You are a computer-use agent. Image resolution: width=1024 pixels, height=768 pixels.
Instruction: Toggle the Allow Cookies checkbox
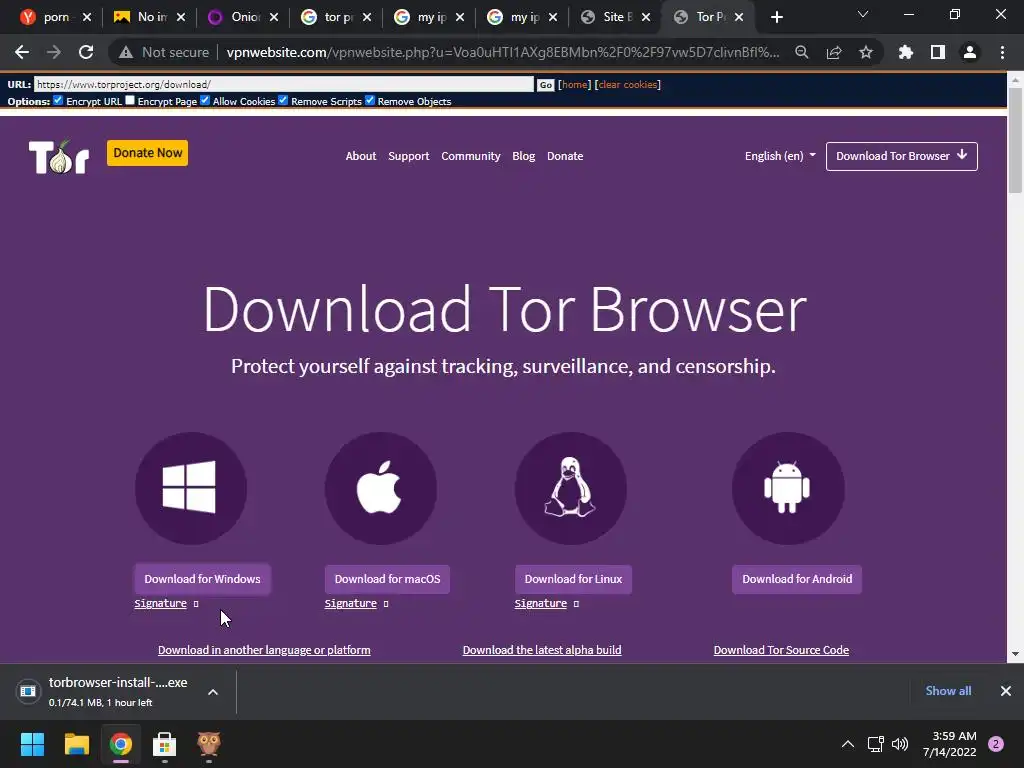click(x=204, y=100)
